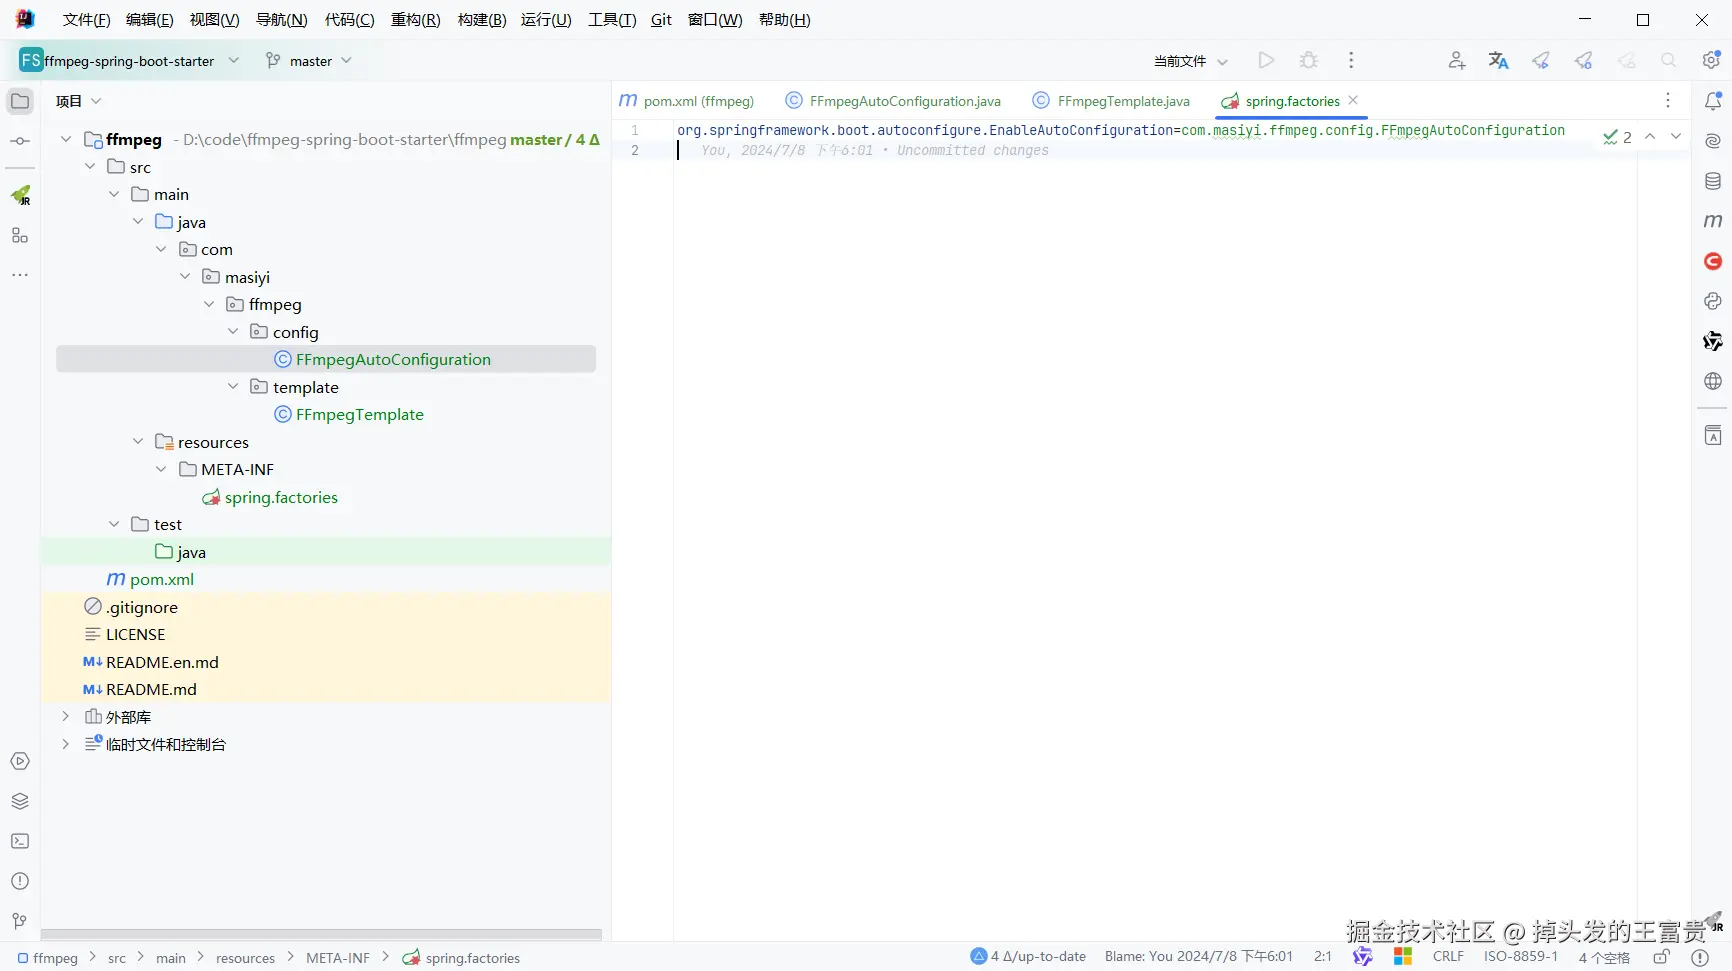Open the 重构(R) menu
This screenshot has width=1732, height=971.
click(416, 20)
